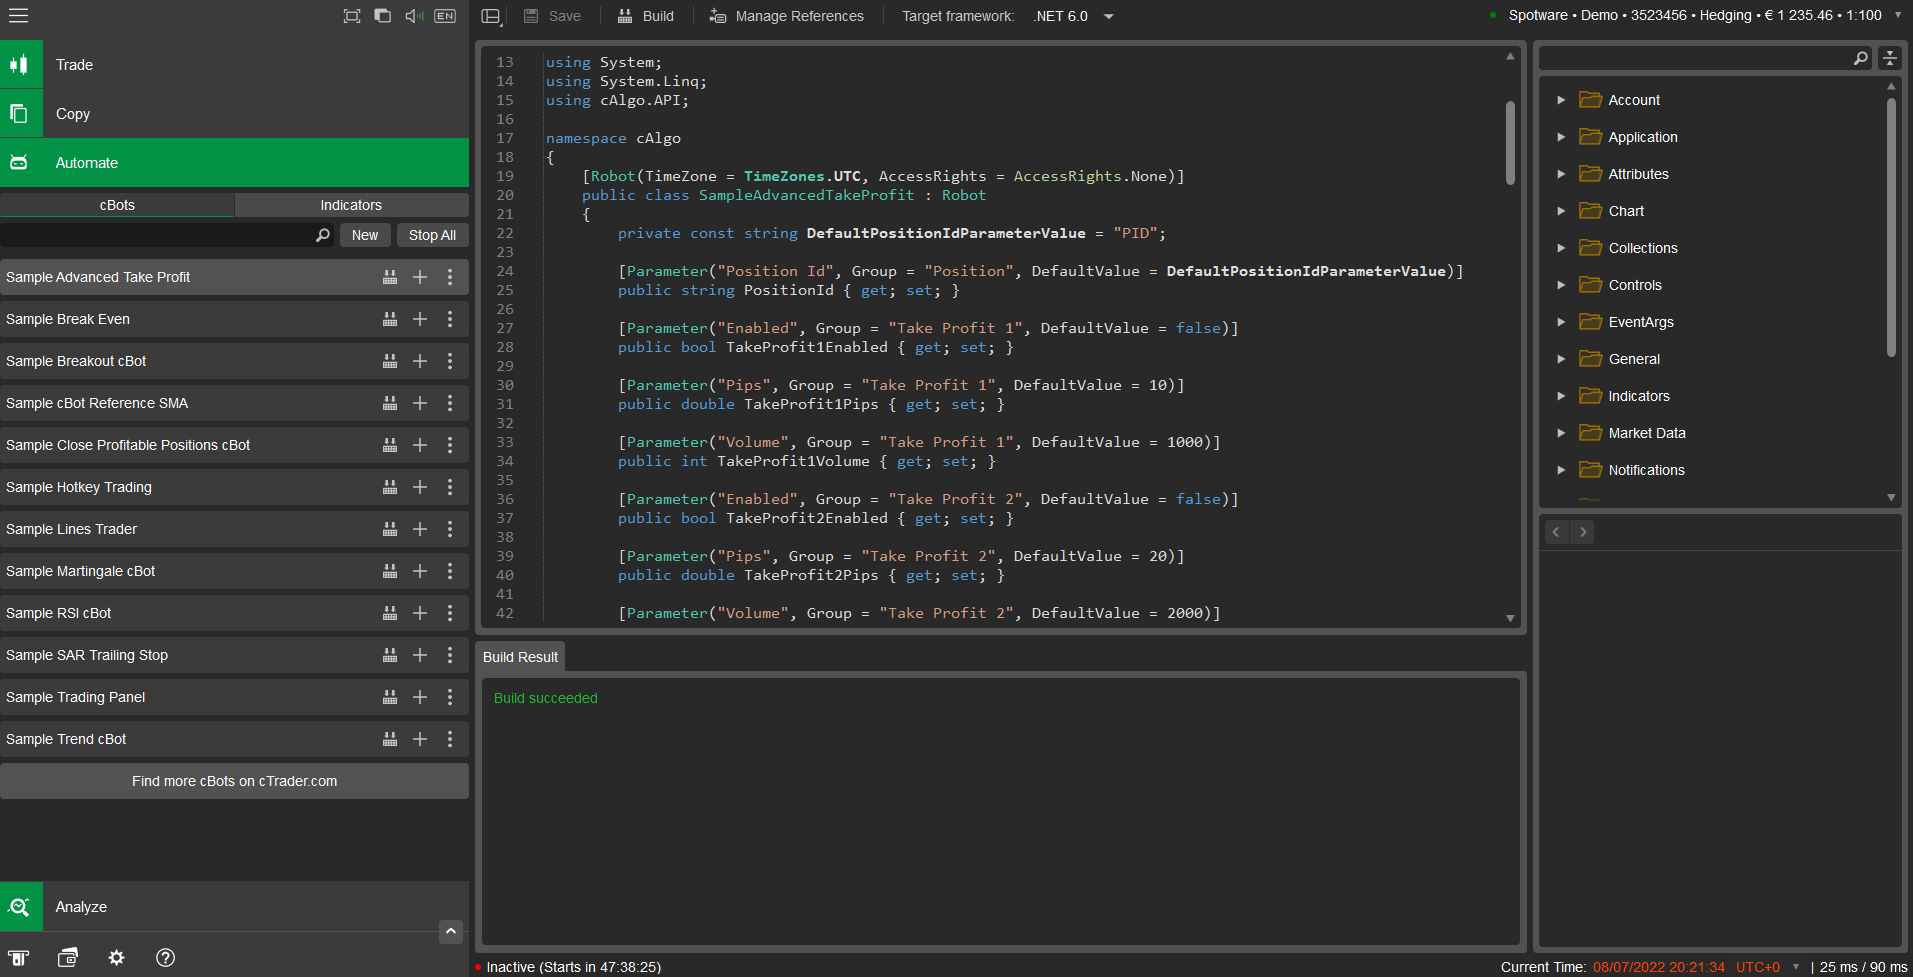Screen dimensions: 1913x977
Task: Build Sample SAR Trailing Stop cBot
Action: tap(390, 655)
